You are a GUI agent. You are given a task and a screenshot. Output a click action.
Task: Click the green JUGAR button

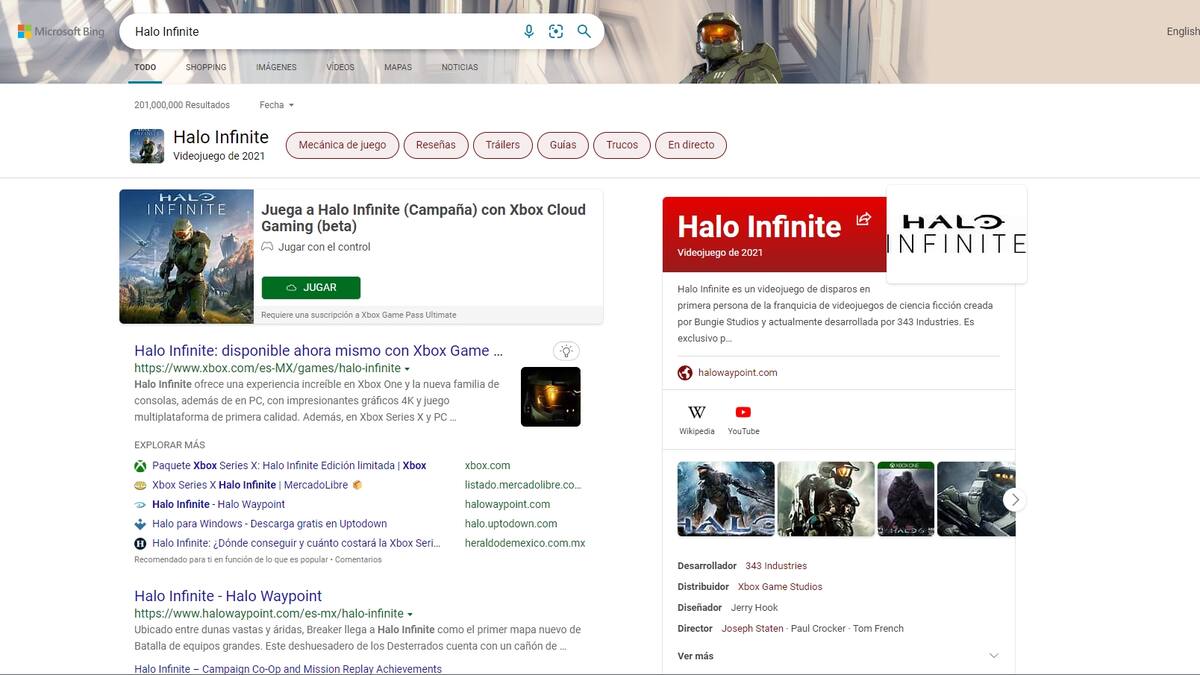point(311,287)
